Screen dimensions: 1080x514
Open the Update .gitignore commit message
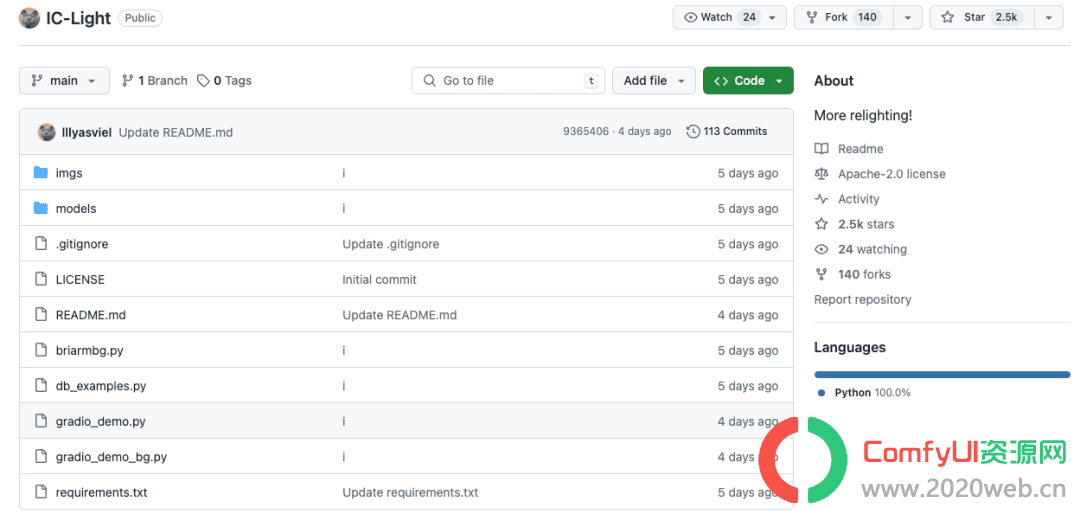coord(391,244)
